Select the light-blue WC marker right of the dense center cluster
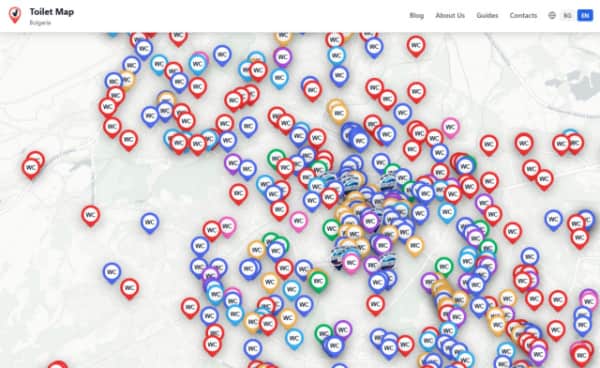 (447, 212)
